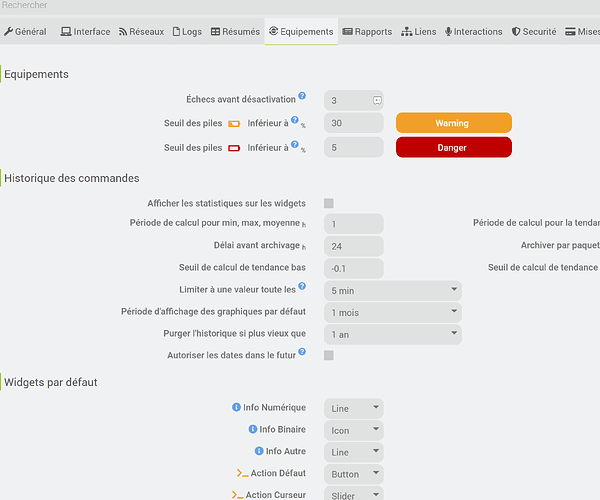Click the orange Warning button
The width and height of the screenshot is (600, 500).
click(x=453, y=123)
